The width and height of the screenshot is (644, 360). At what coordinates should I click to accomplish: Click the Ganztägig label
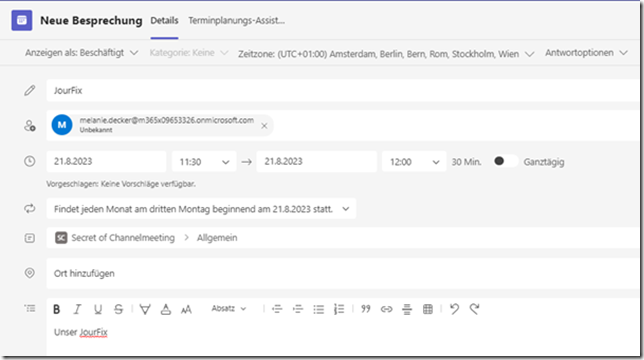tap(544, 162)
